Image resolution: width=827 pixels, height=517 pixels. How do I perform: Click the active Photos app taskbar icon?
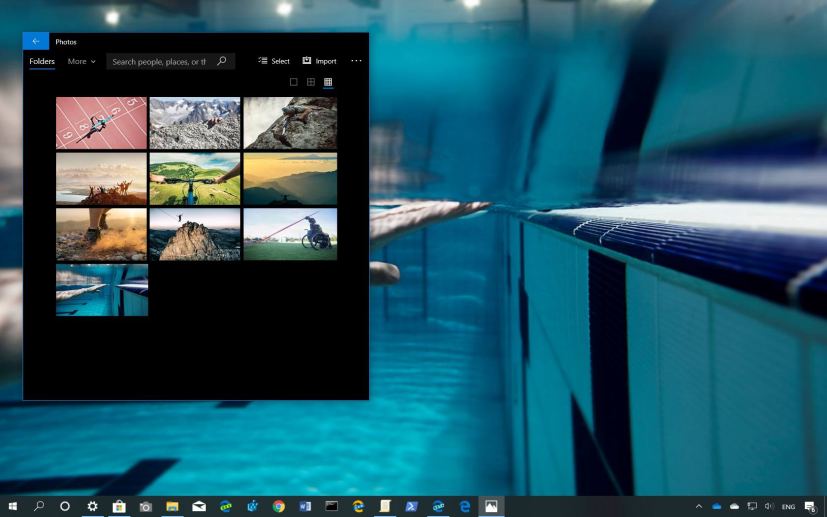tap(492, 506)
